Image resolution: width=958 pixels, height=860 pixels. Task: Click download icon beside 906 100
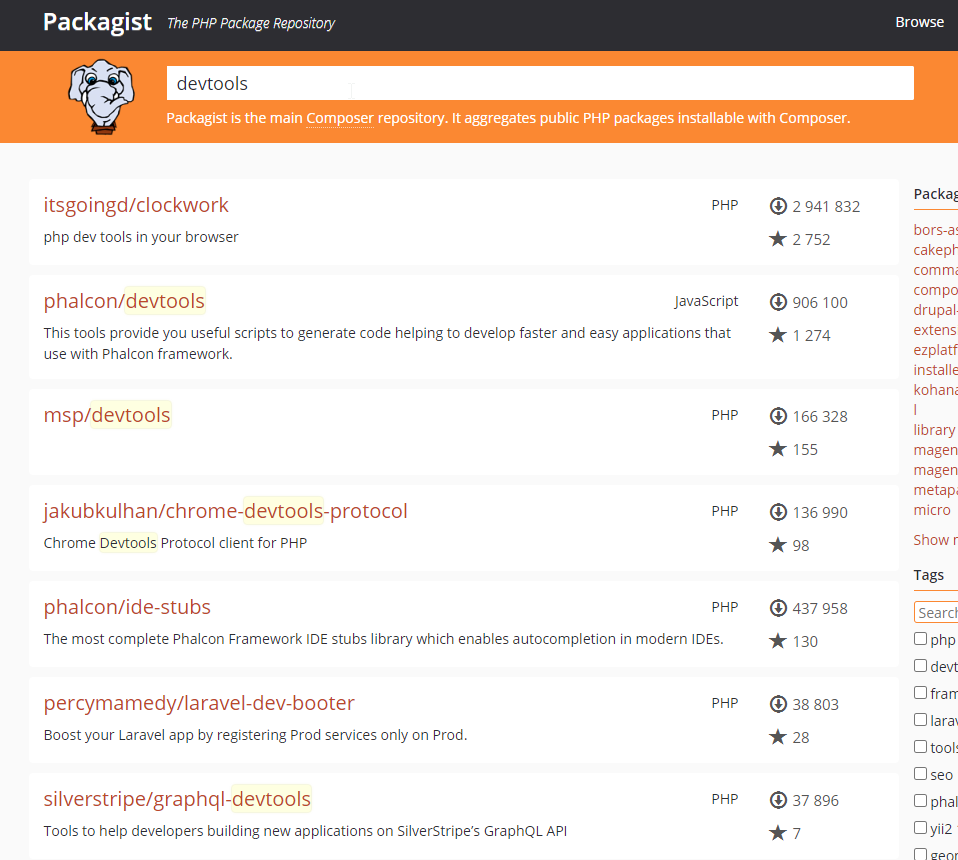tap(778, 302)
